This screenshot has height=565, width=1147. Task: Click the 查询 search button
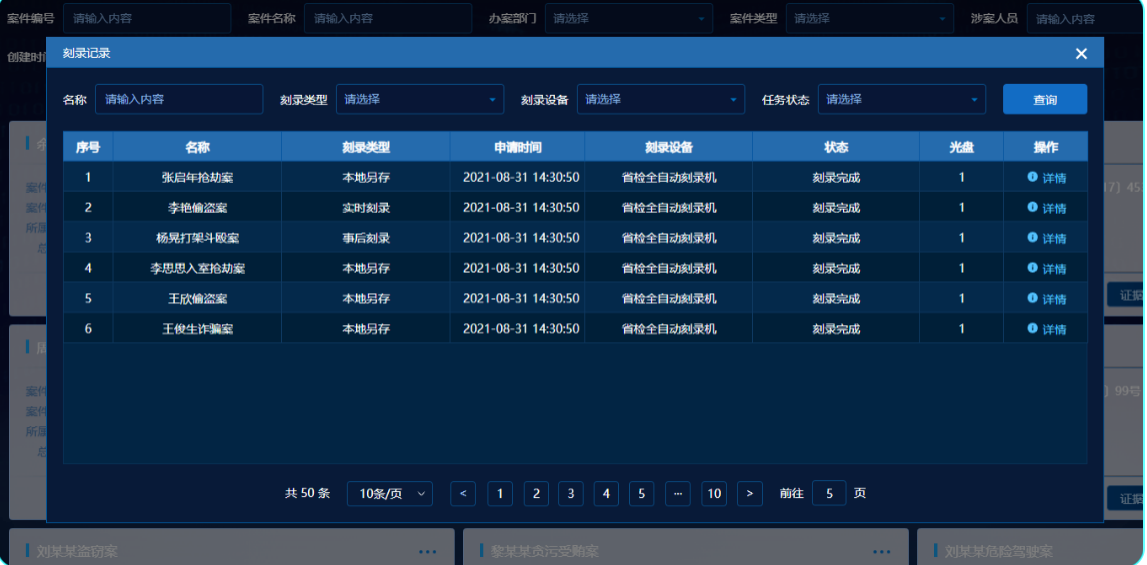(x=1045, y=99)
